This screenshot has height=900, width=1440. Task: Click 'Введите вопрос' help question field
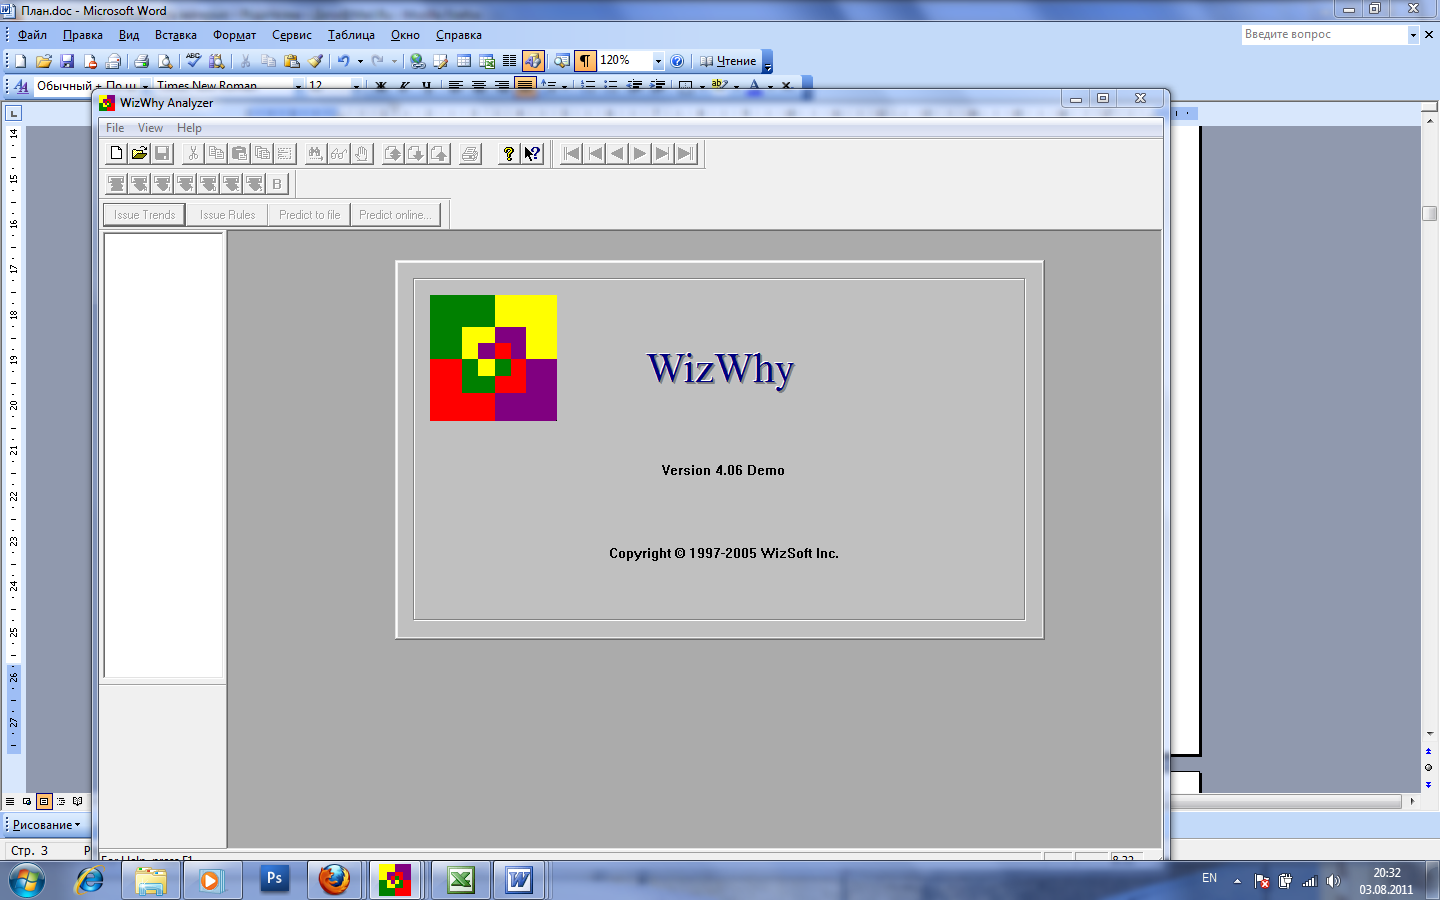click(x=1324, y=34)
